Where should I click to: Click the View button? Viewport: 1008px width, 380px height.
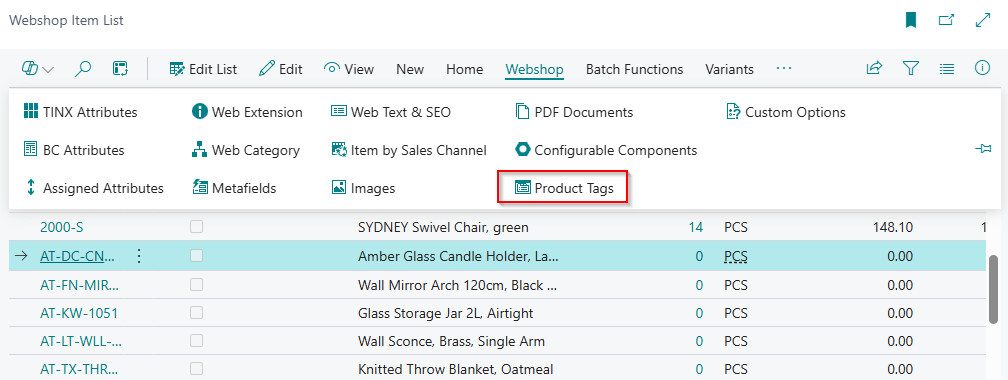349,69
